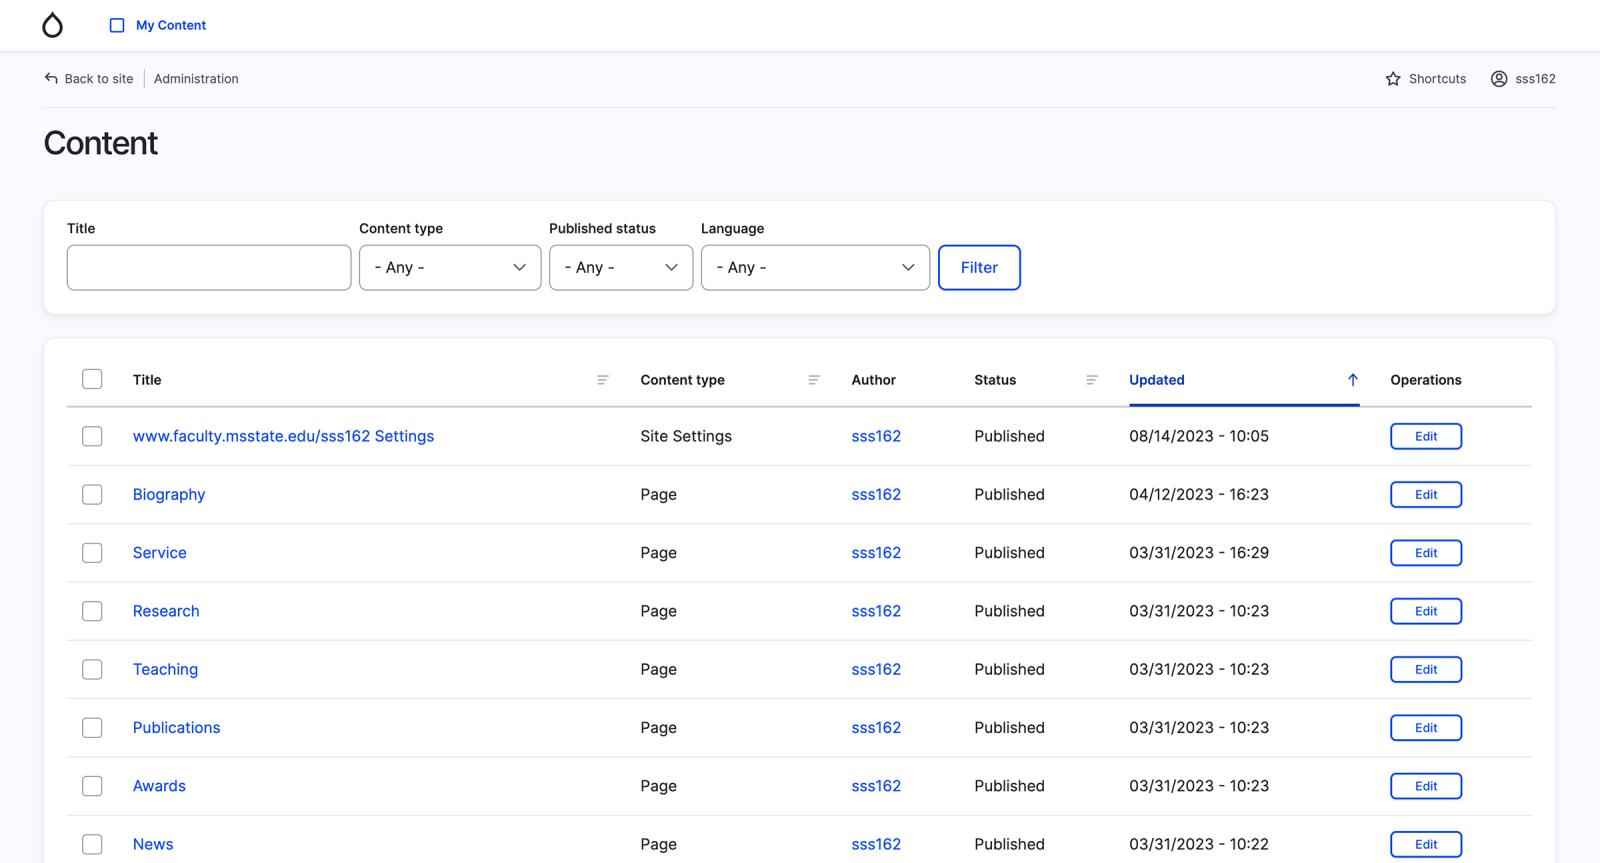Click into the Title filter text field
Screen dimensions: 1600x863
[x=209, y=268]
